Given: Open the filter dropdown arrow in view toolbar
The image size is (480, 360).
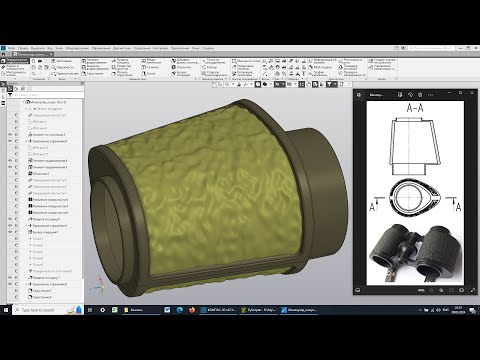Looking at the screenshot, I should click(x=334, y=85).
